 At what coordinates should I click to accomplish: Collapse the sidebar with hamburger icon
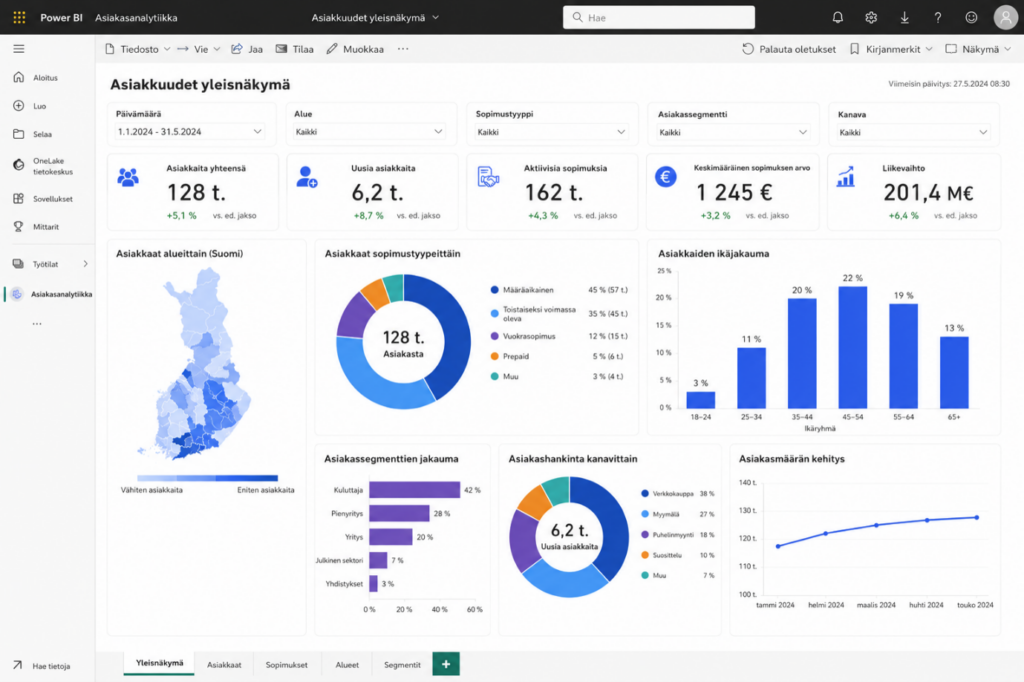(x=19, y=49)
